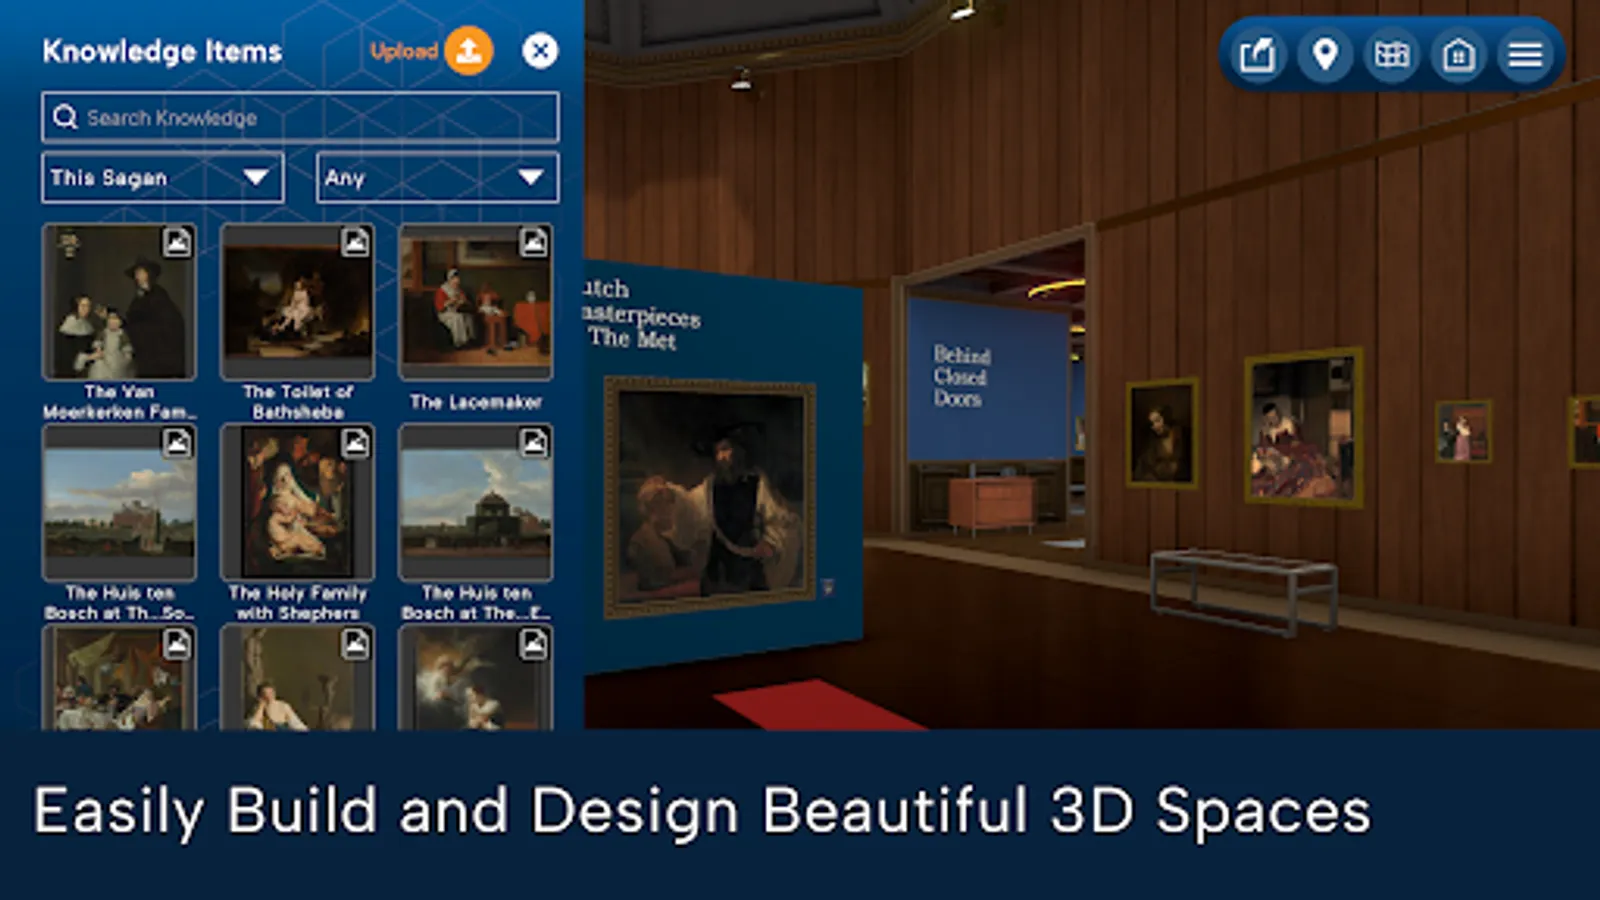Image resolution: width=1600 pixels, height=900 pixels.
Task: Click the orange Upload arrow icon
Action: pyautogui.click(x=468, y=51)
